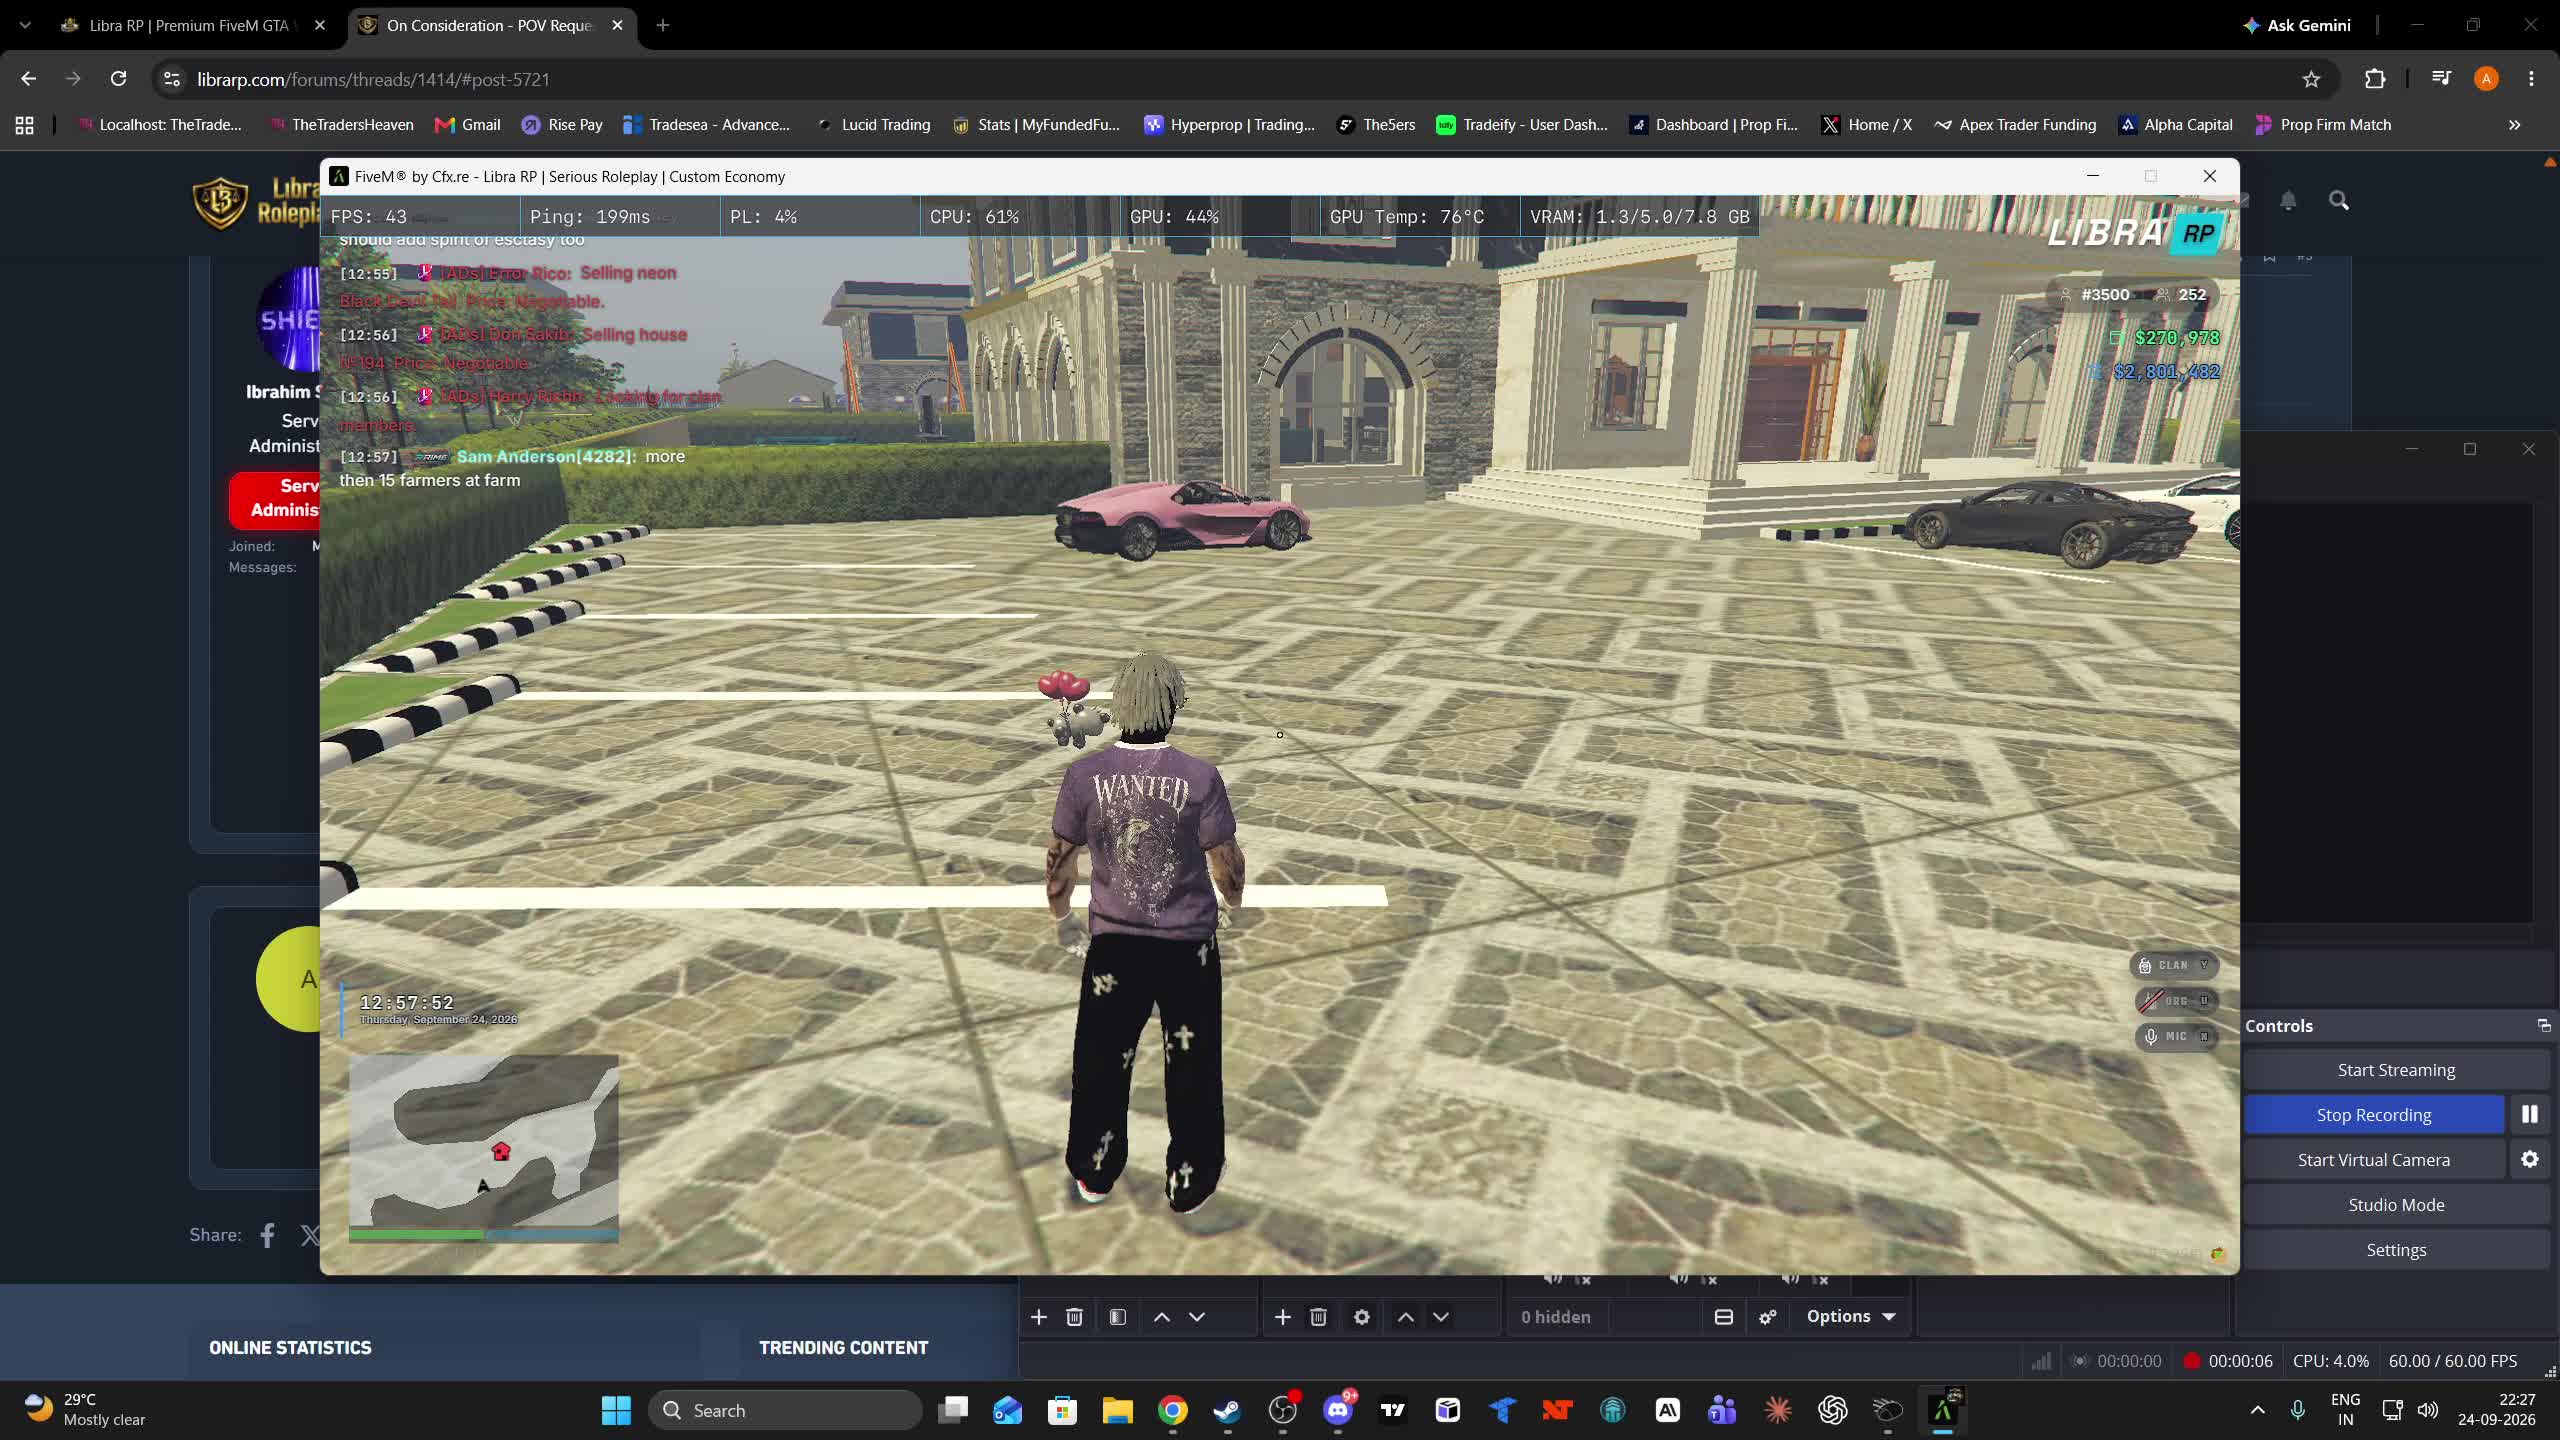Pause the OBS recording
2560x1440 pixels.
point(2530,1114)
